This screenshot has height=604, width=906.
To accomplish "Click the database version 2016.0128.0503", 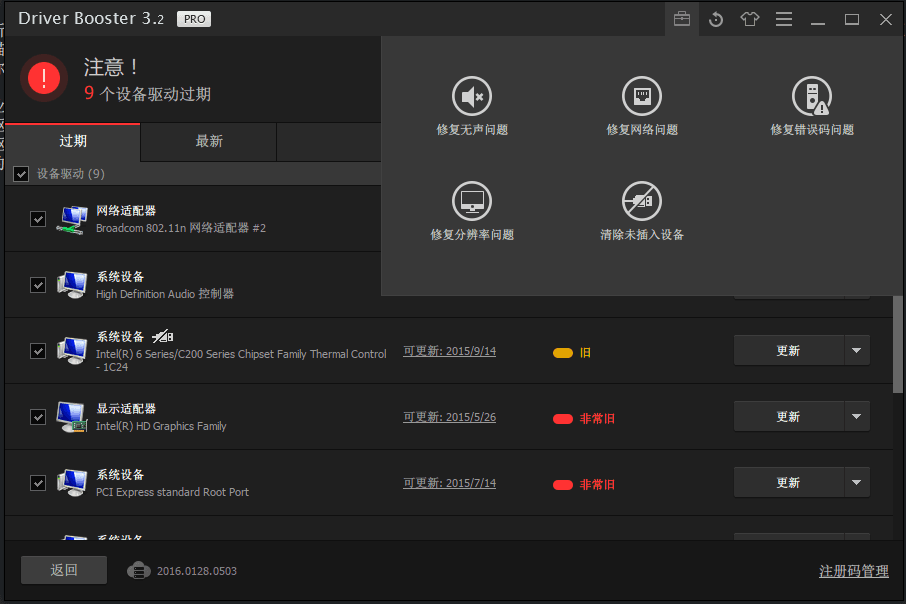I will click(x=196, y=571).
